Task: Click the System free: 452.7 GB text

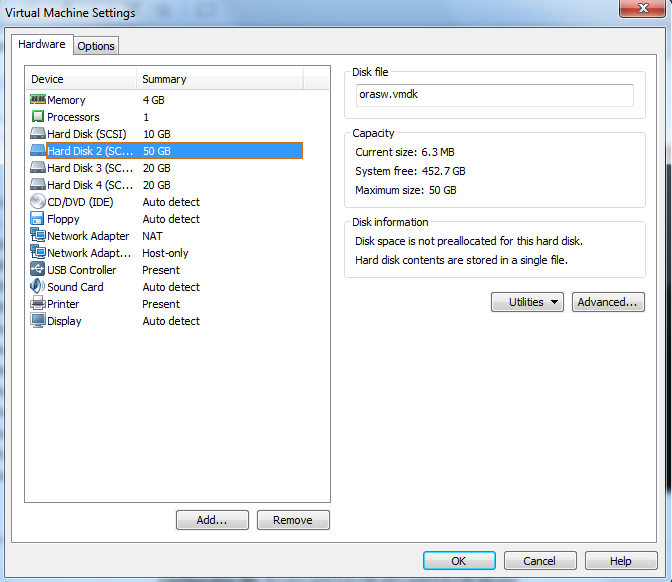Action: coord(410,171)
